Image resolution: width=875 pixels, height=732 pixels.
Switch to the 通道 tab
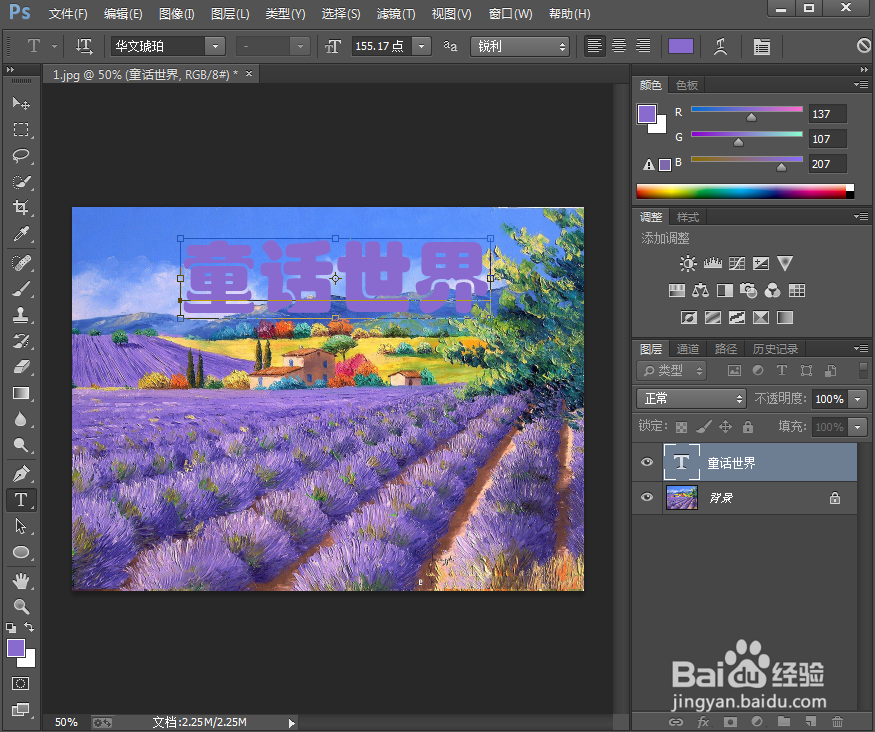click(688, 349)
